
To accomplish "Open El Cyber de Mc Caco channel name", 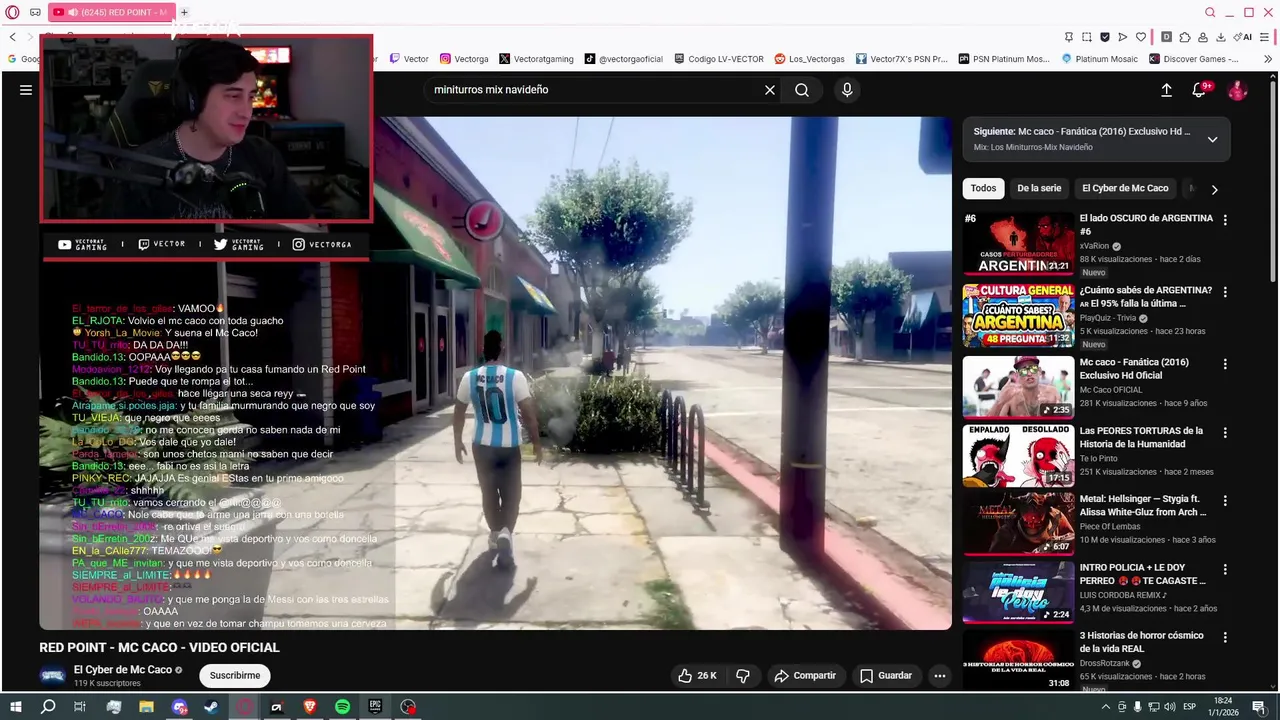I will [123, 670].
